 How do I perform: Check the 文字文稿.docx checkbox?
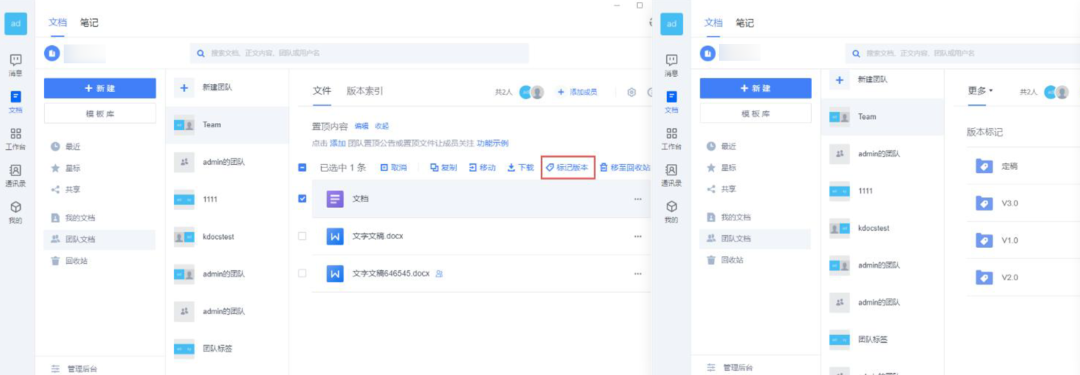click(302, 236)
